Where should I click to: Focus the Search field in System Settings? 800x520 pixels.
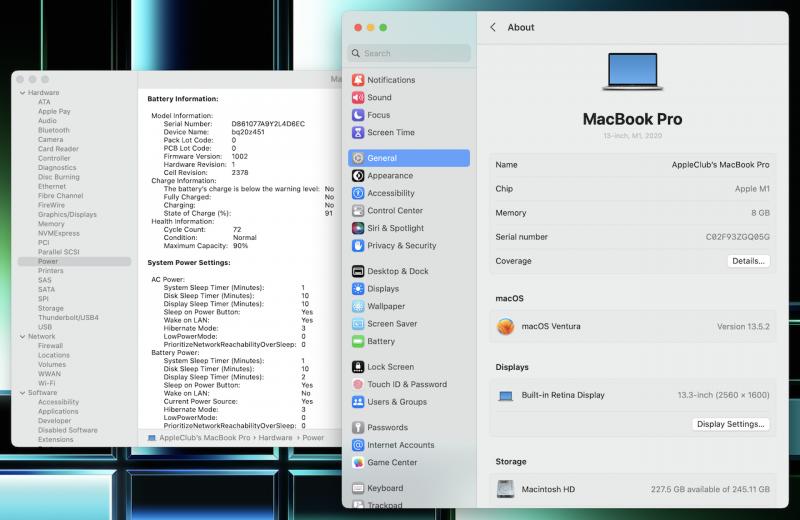click(x=409, y=53)
